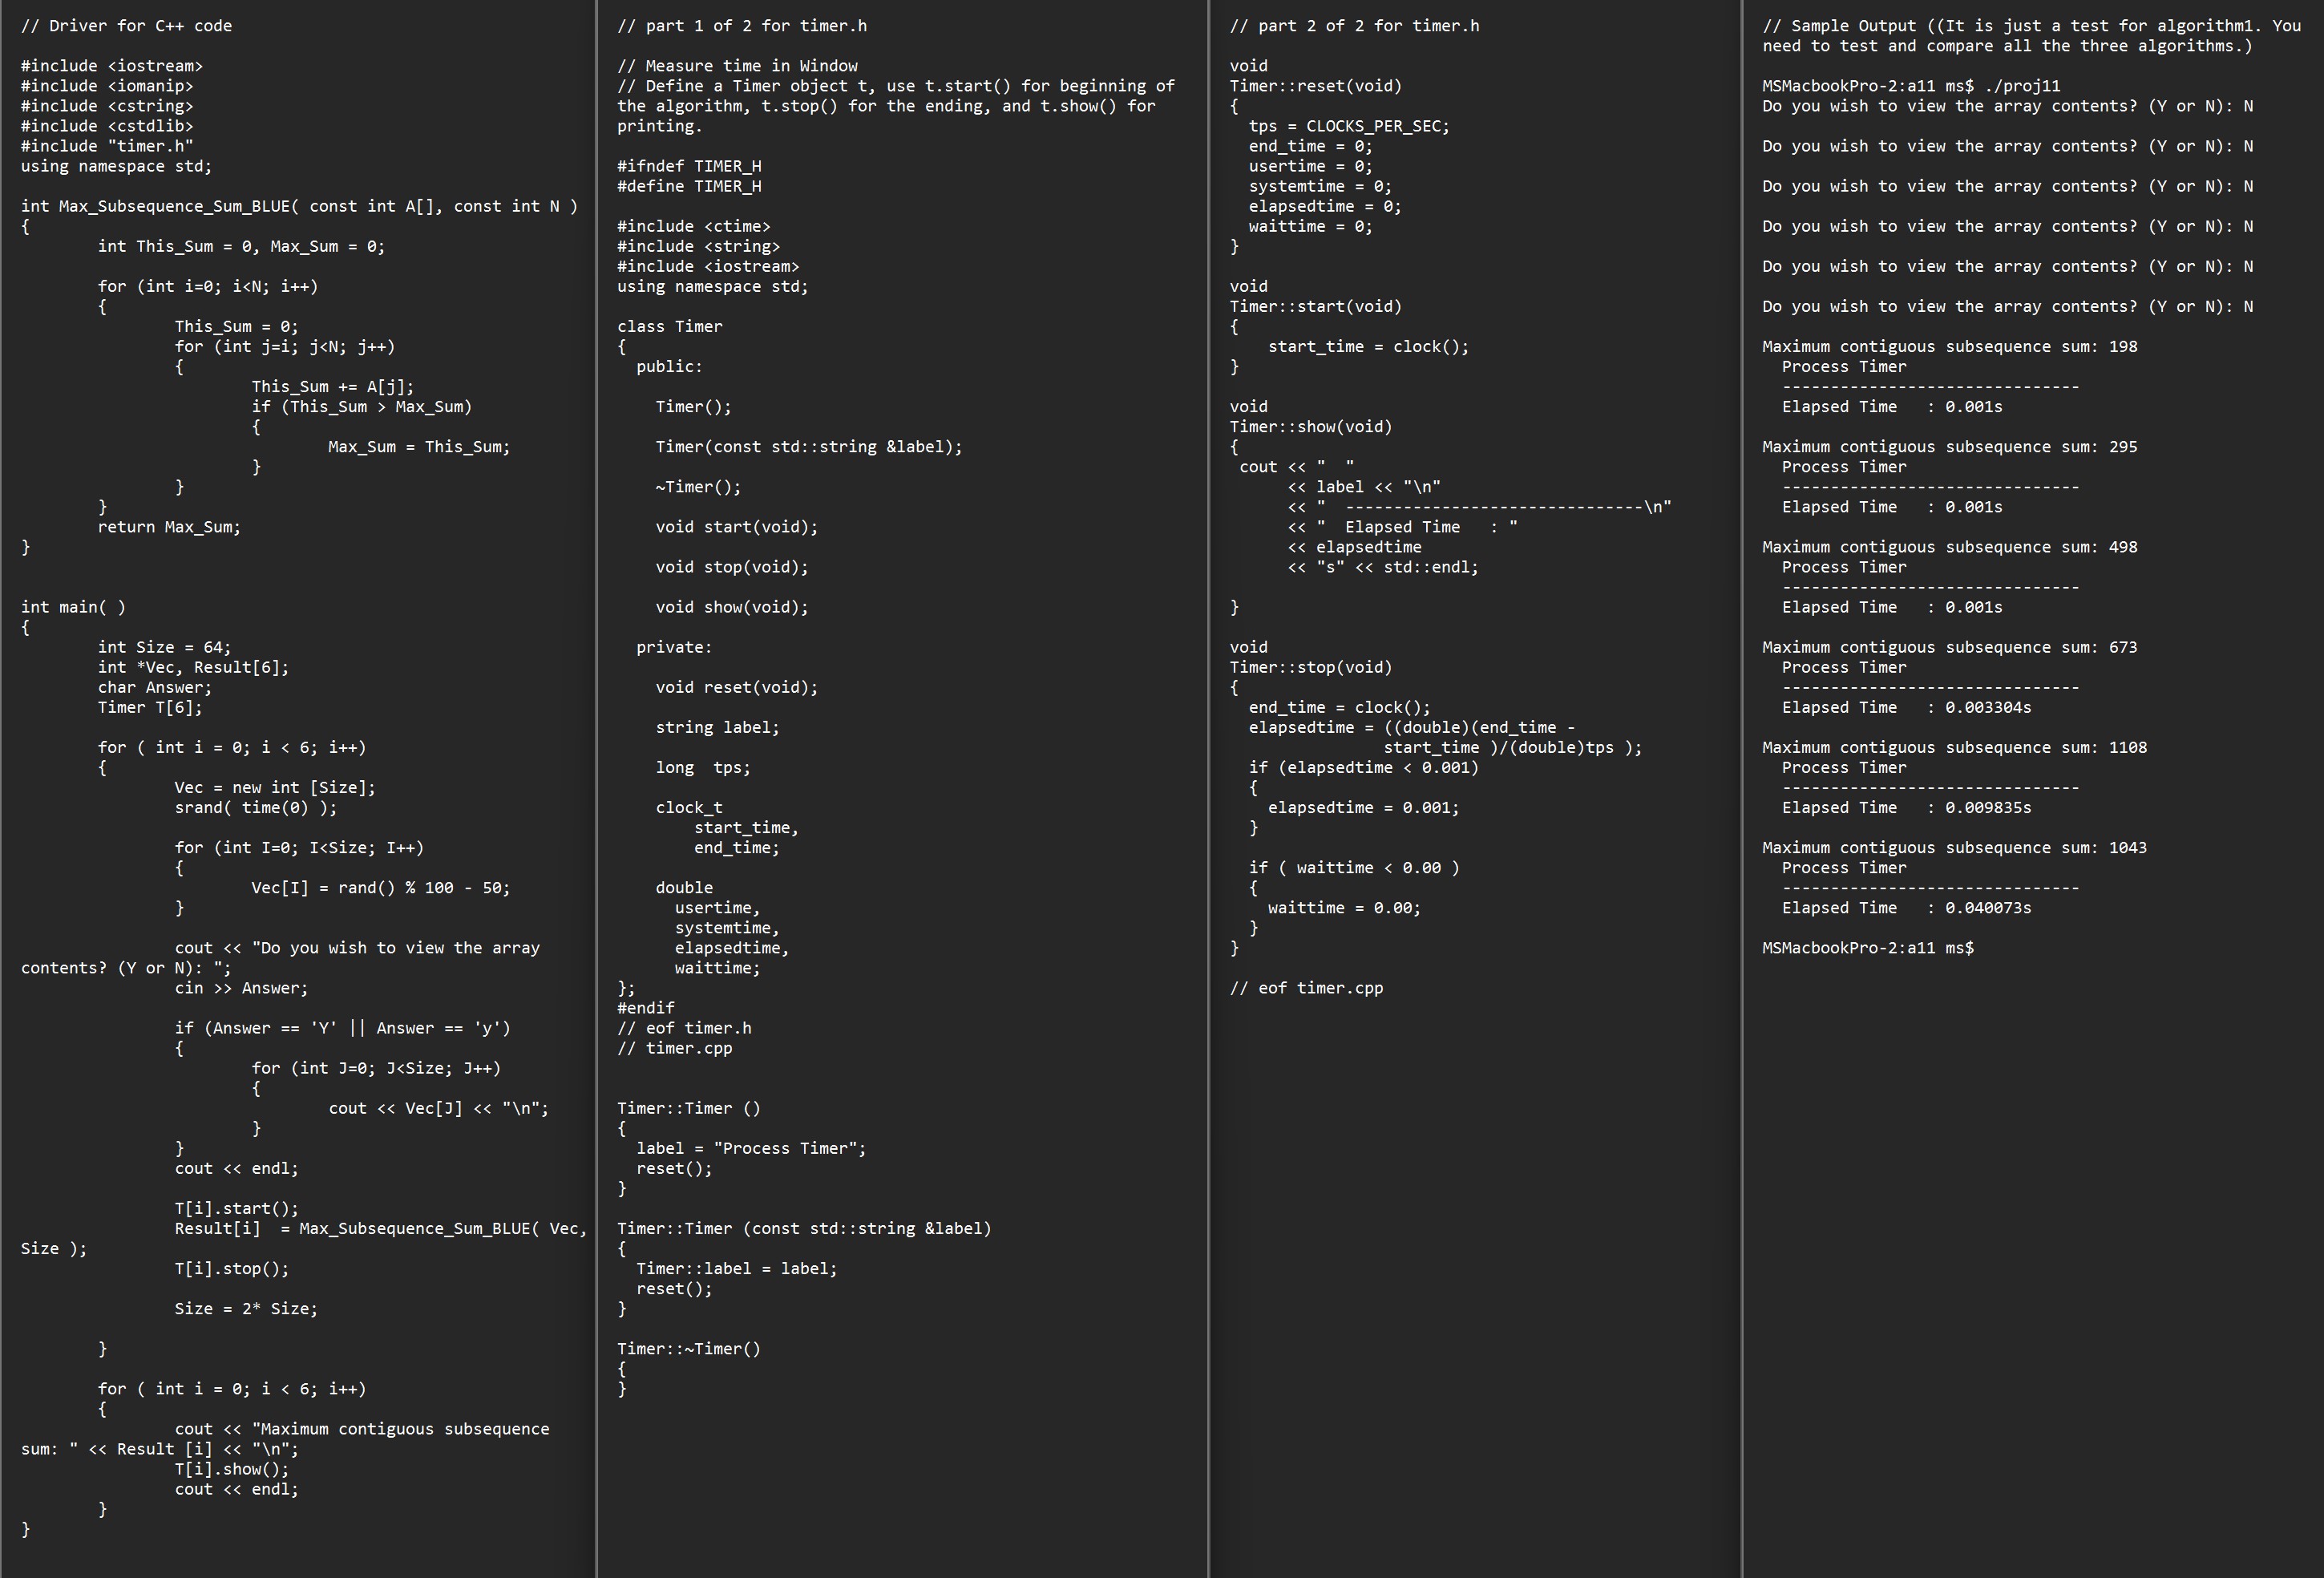Click the 'int main( )' declaration
The width and height of the screenshot is (2324, 1578).
[73, 607]
